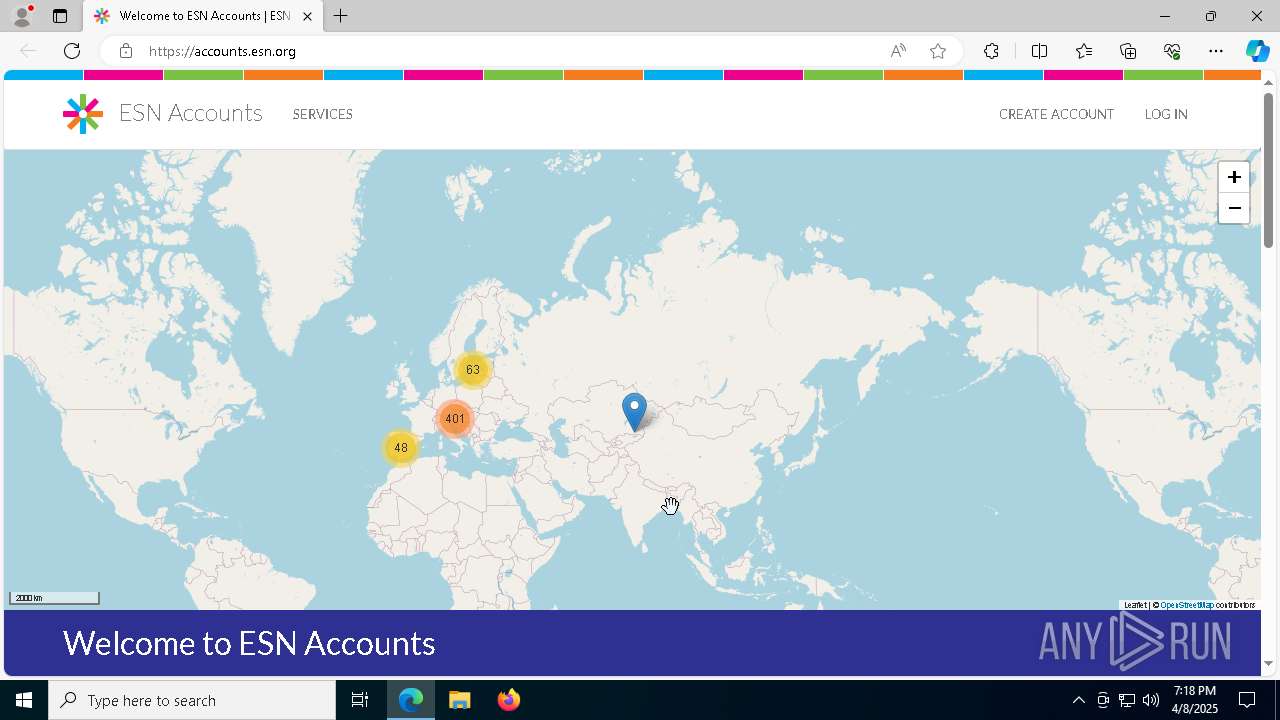This screenshot has height=720, width=1280.
Task: Open the Leaflet attribution link
Action: [x=1135, y=605]
